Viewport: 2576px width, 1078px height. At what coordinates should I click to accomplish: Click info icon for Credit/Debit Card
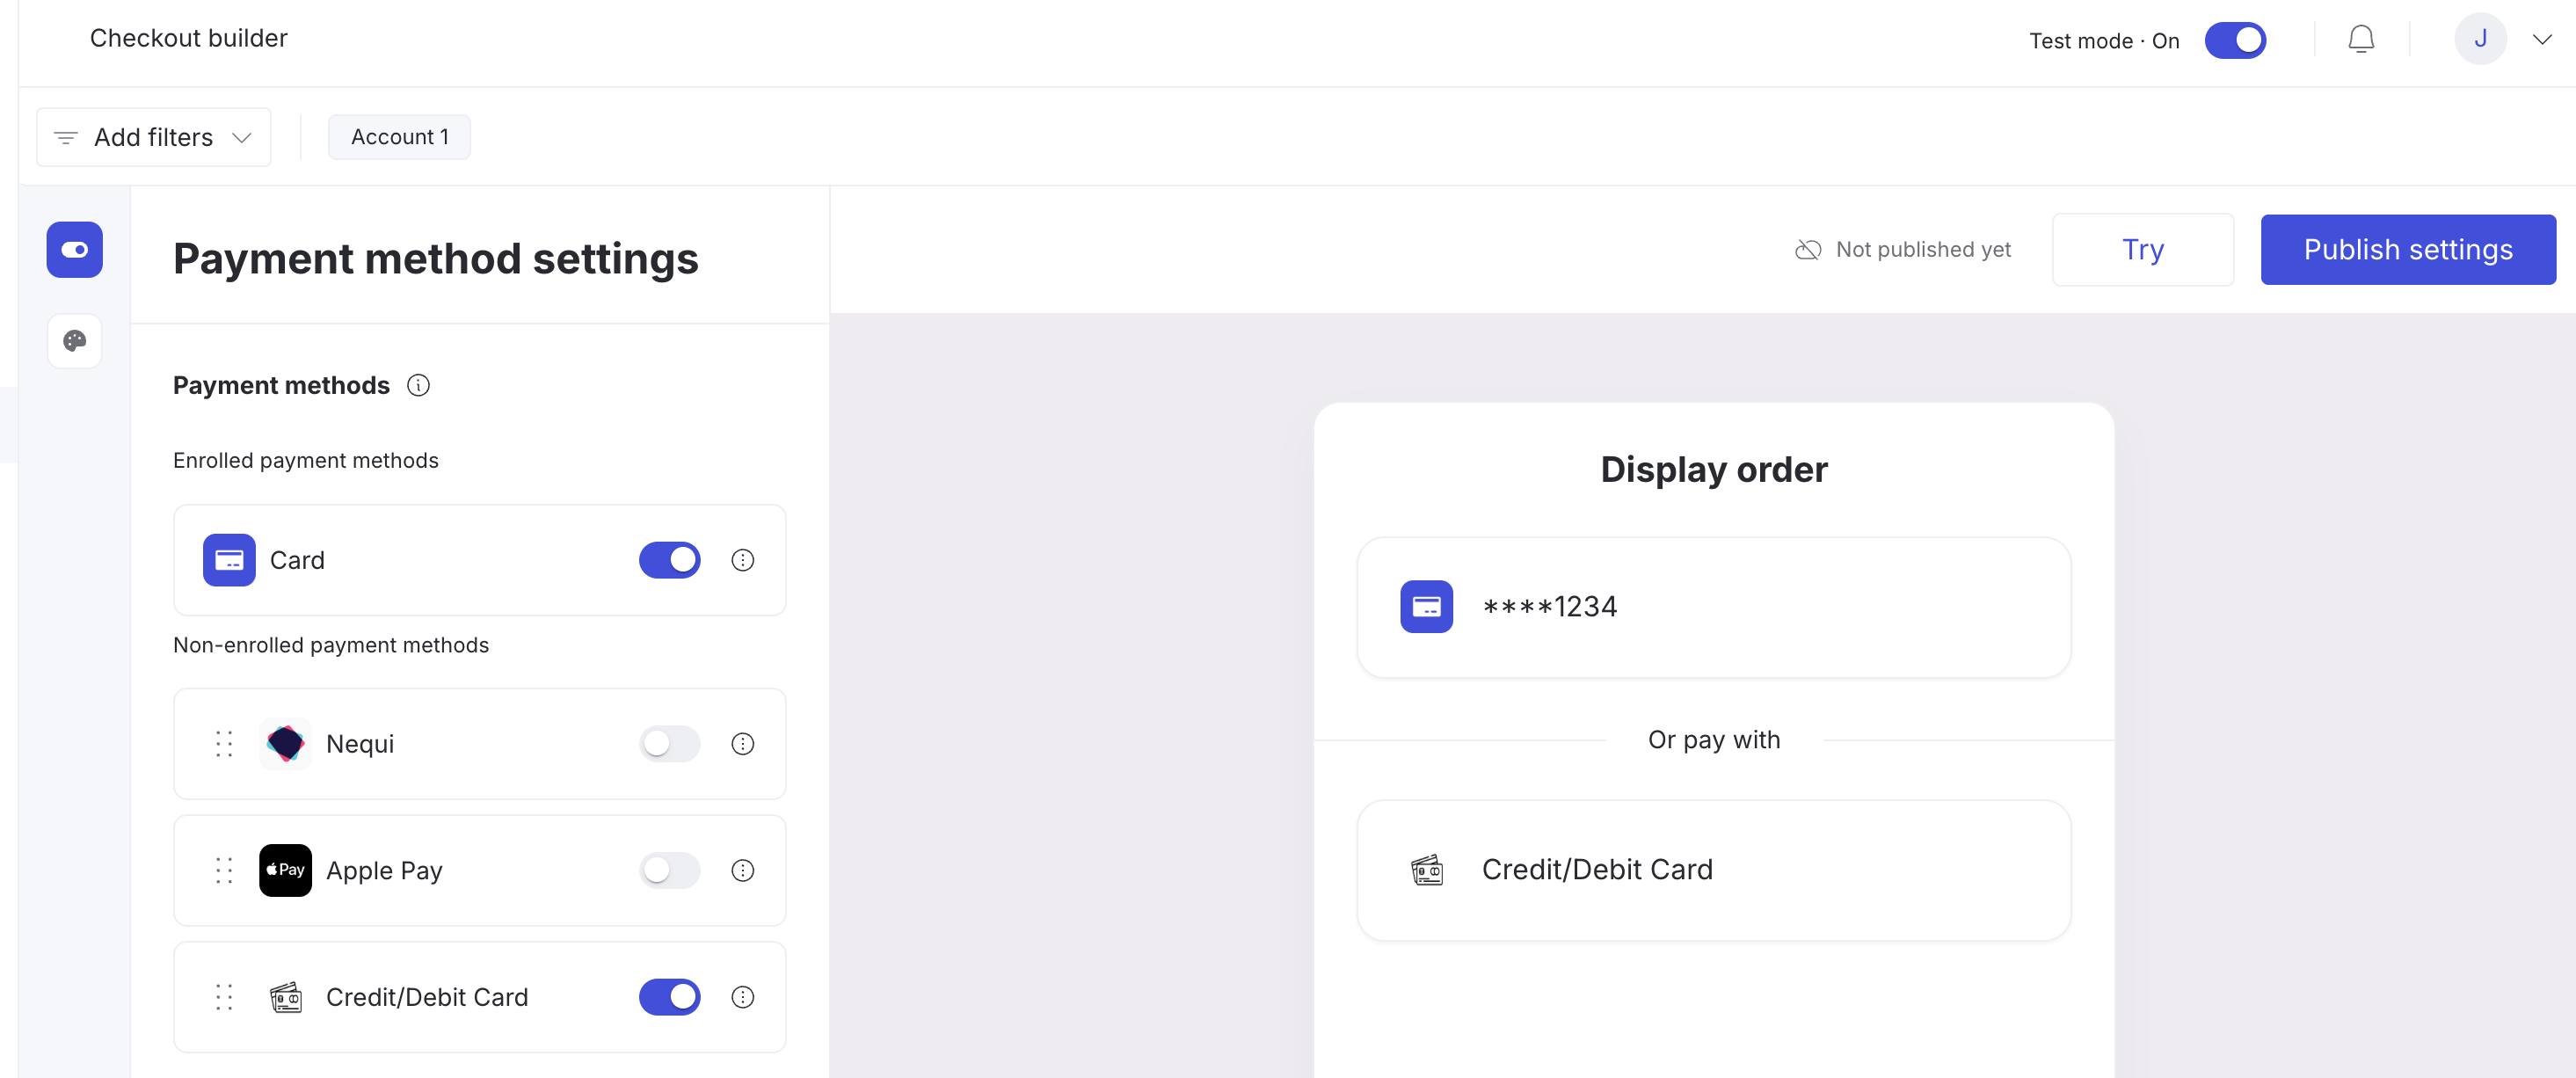(x=742, y=997)
